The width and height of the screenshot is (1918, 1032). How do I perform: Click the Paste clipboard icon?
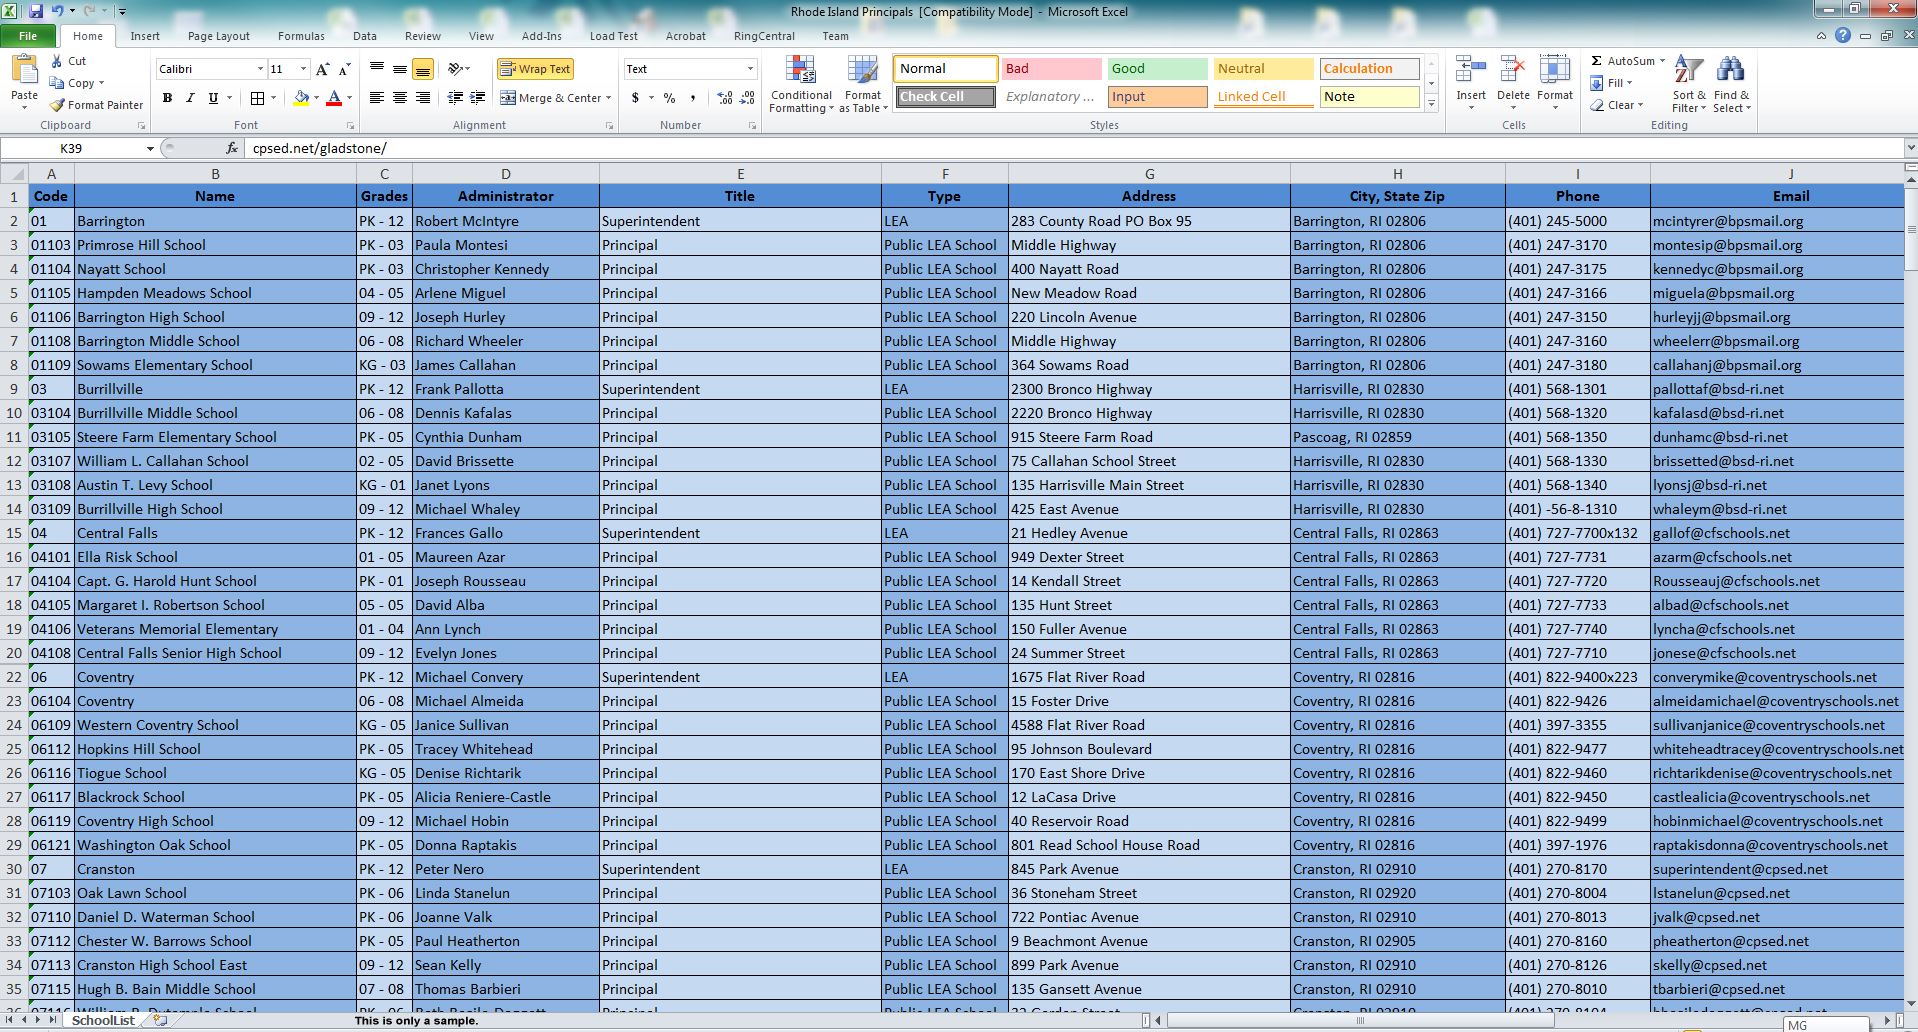(x=24, y=69)
